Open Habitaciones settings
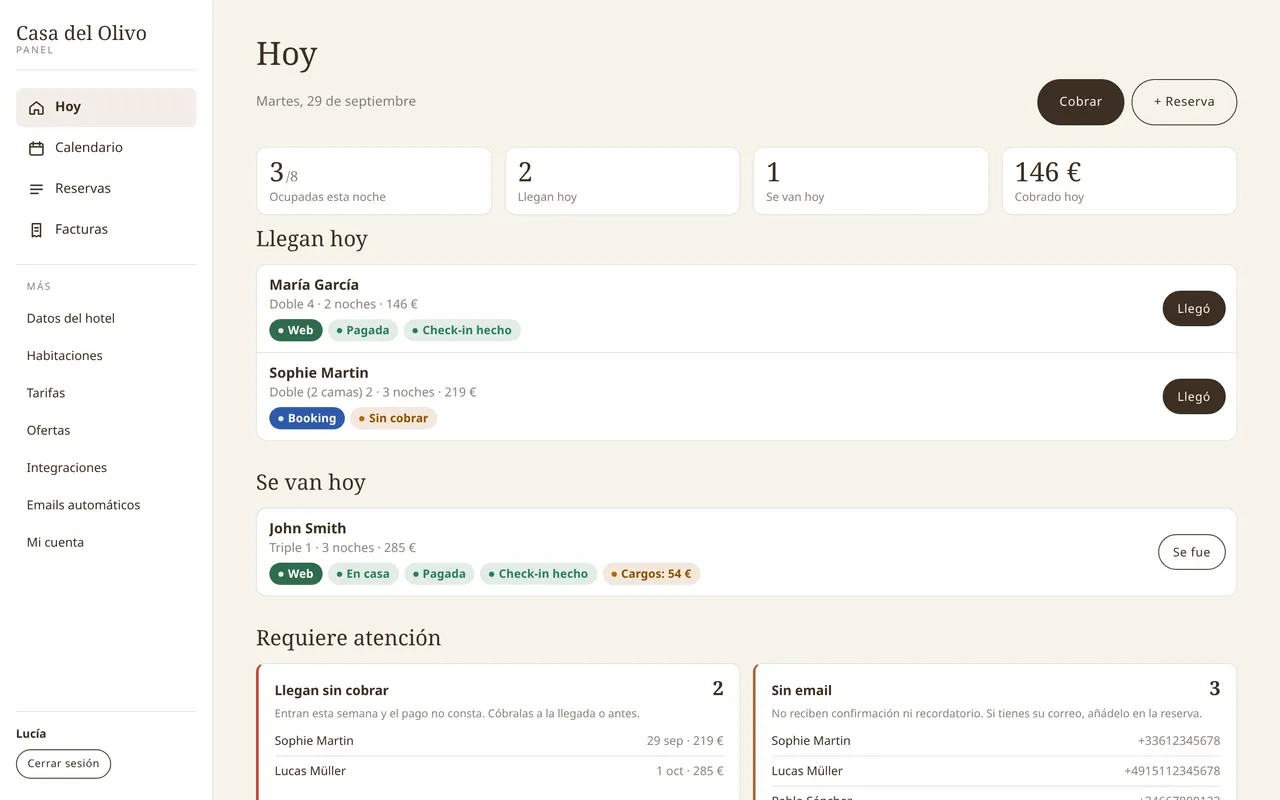1280x800 pixels. click(106, 355)
